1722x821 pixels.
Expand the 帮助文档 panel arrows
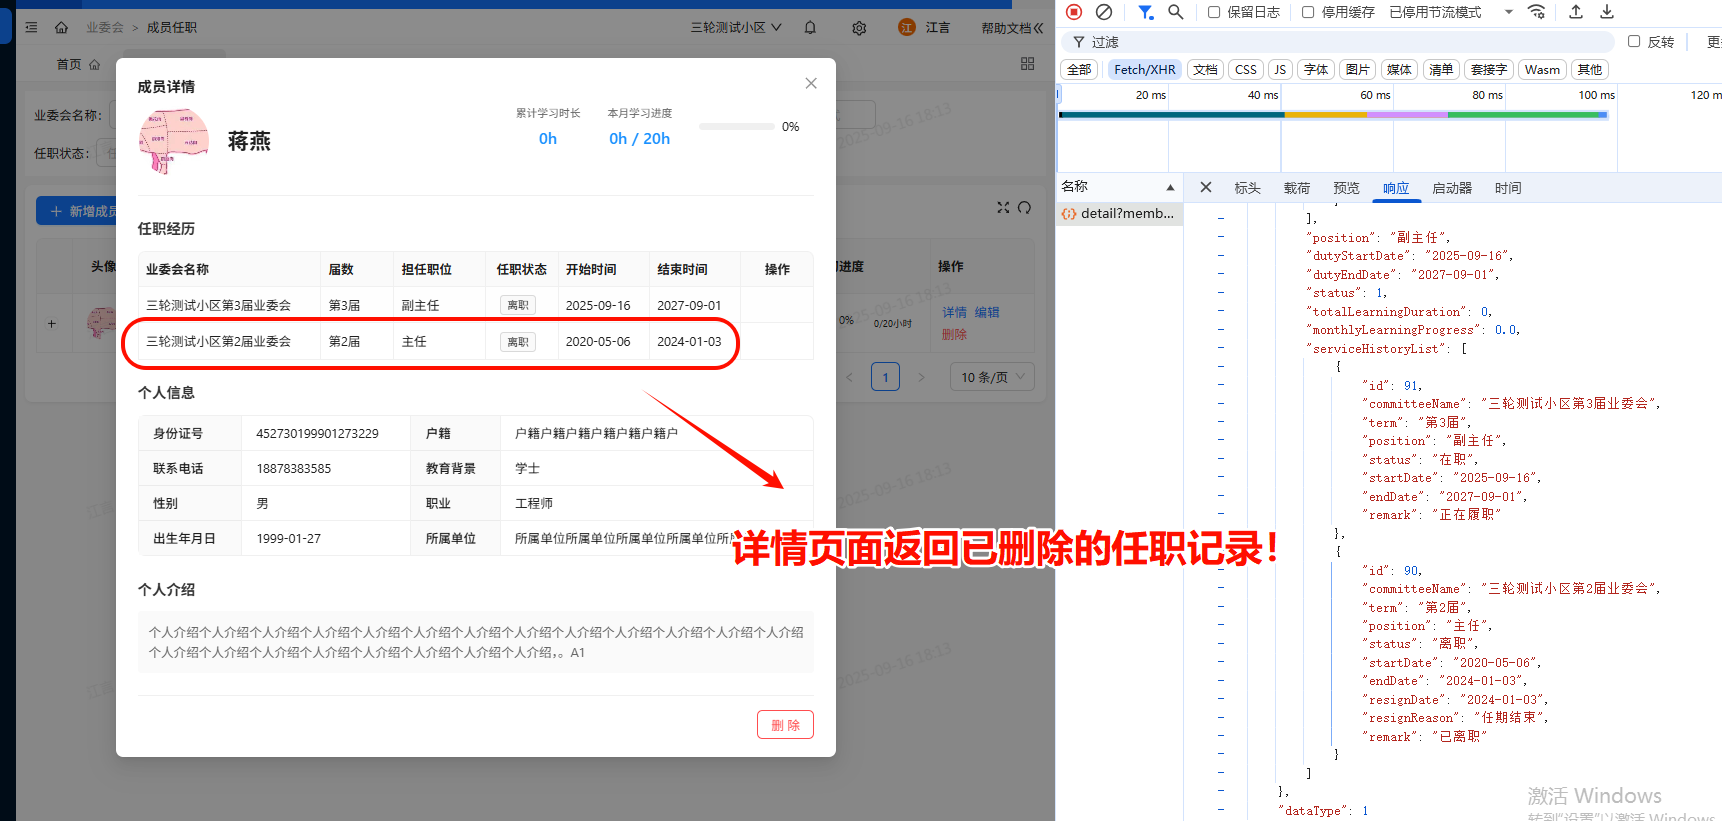[1038, 28]
